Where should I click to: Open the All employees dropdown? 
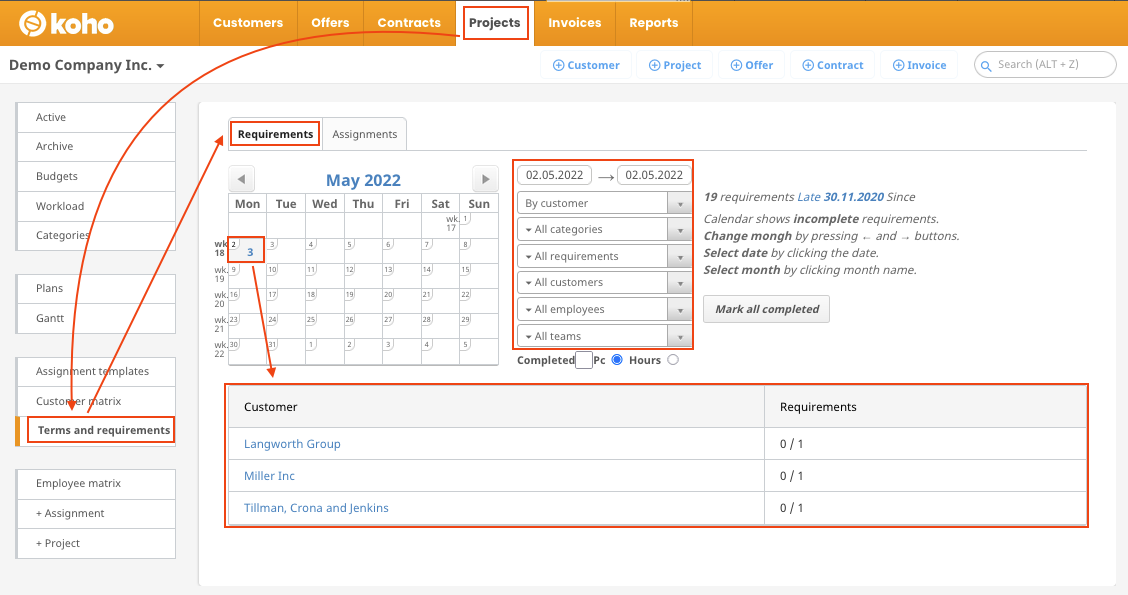coord(604,309)
